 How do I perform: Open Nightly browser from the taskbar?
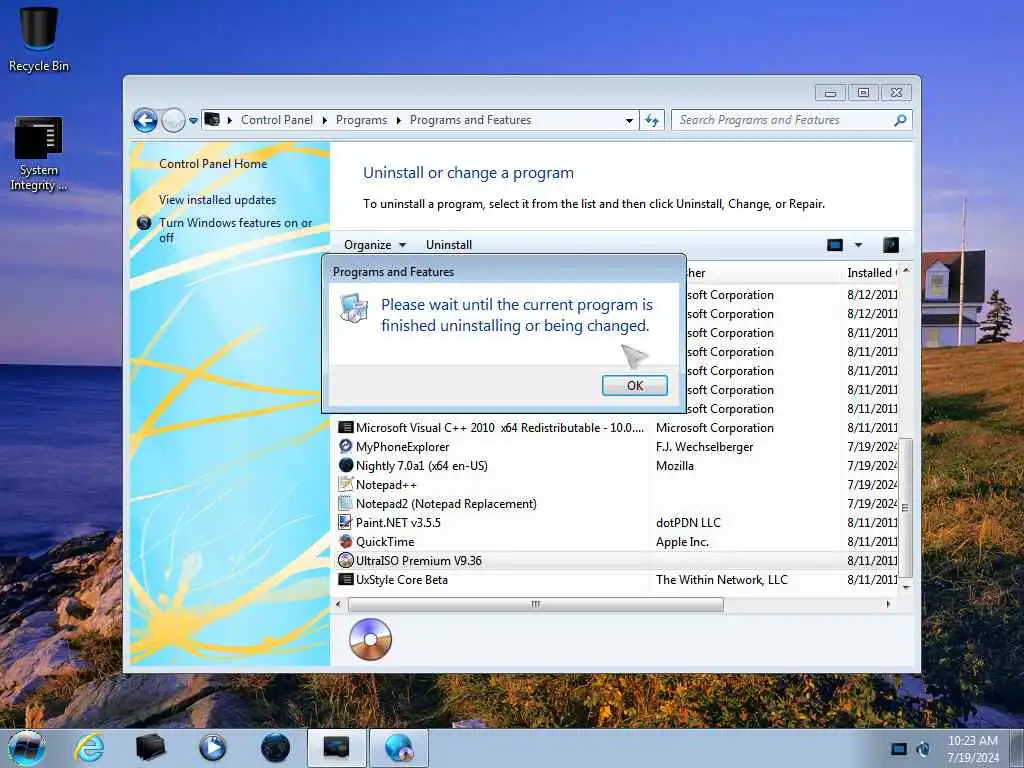[x=275, y=748]
